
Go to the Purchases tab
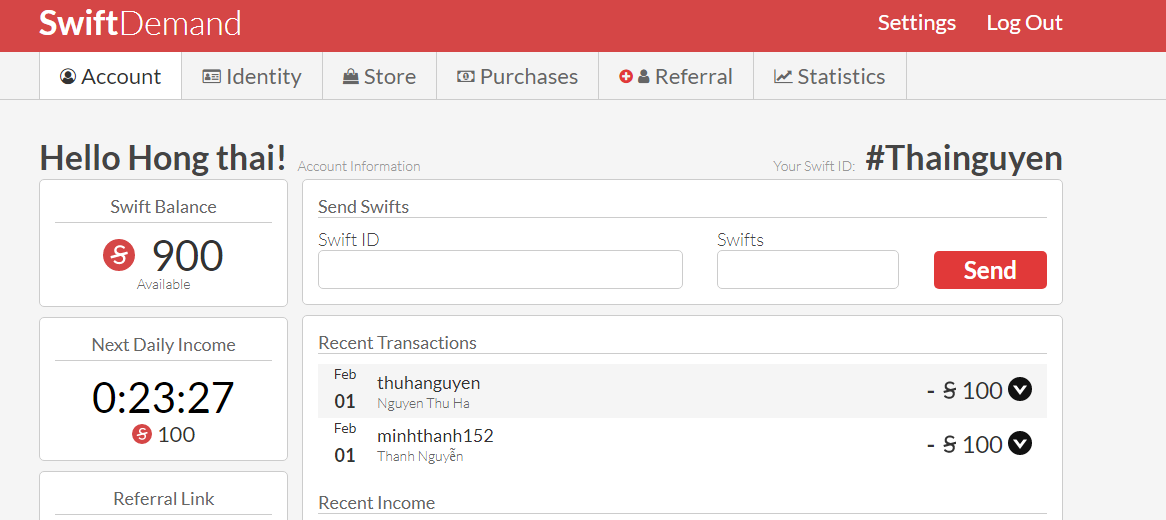click(517, 77)
